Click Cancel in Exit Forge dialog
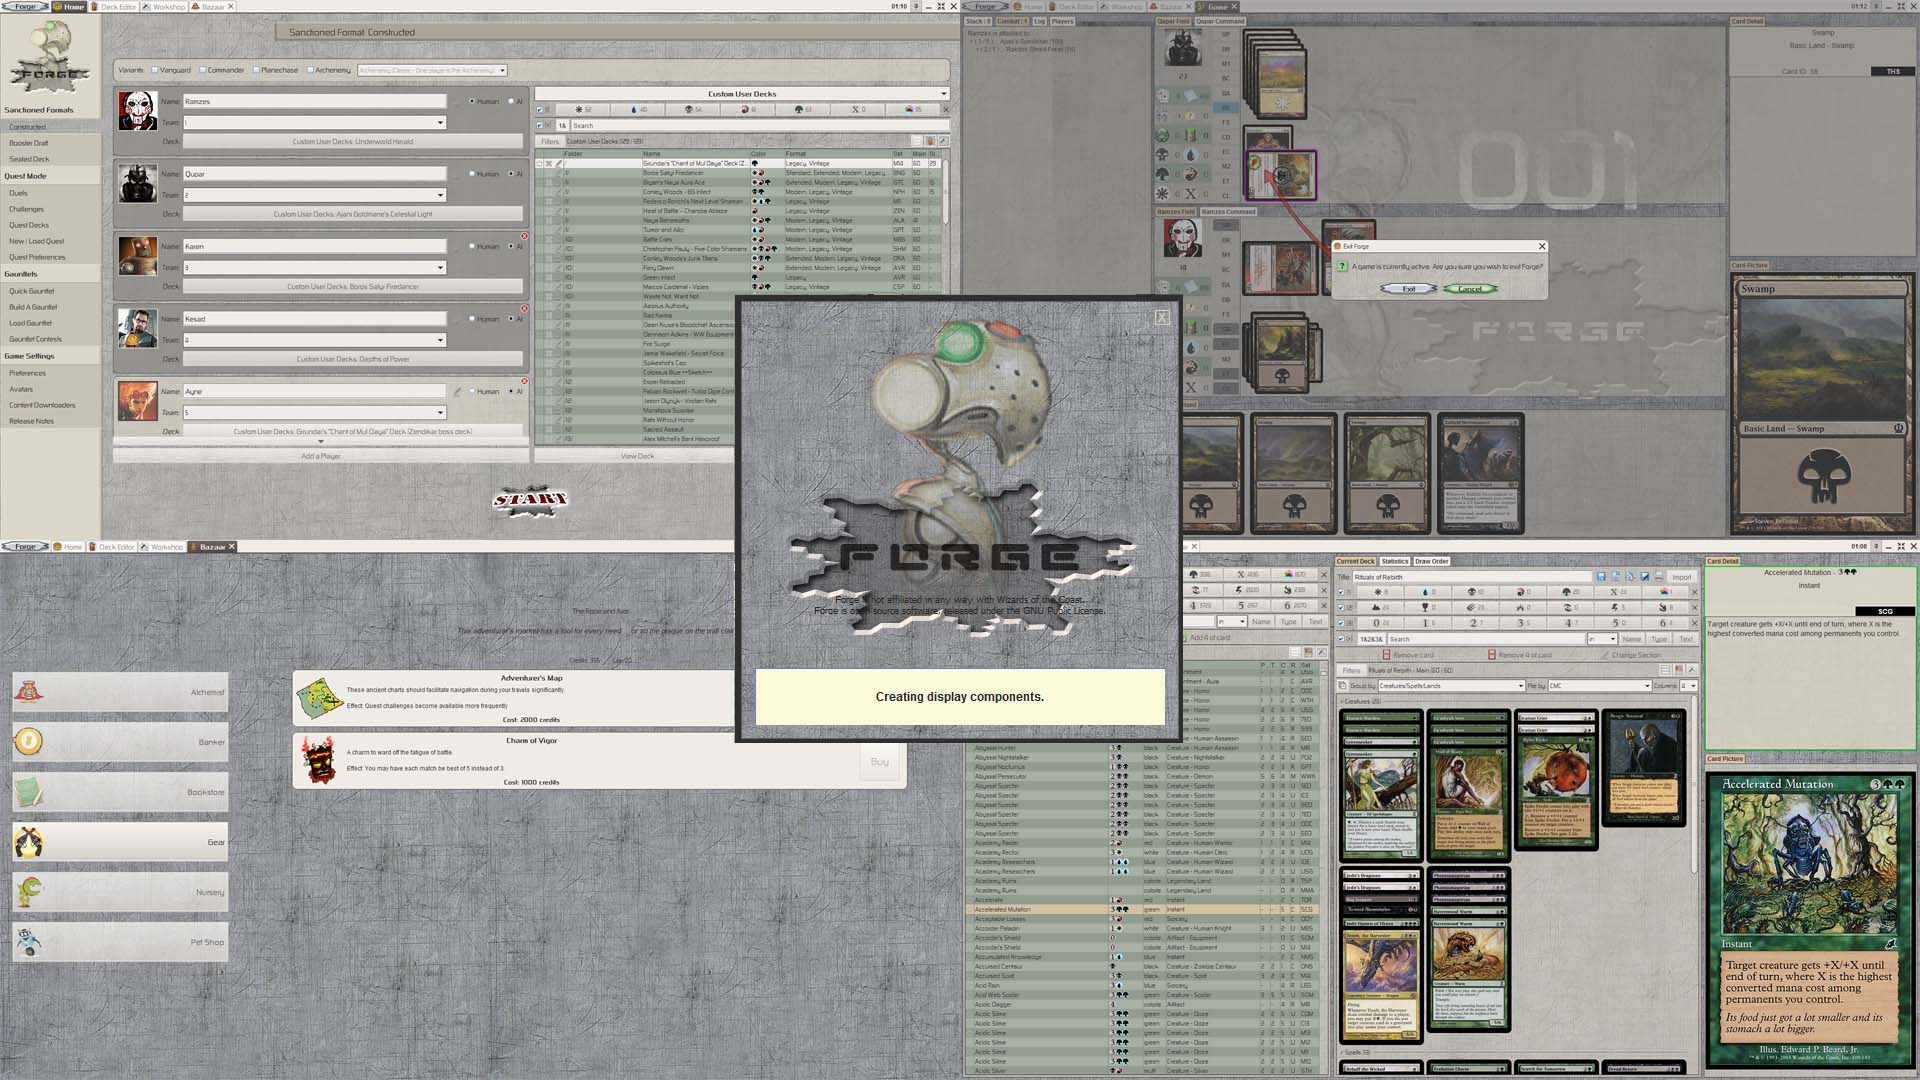 click(x=1470, y=289)
